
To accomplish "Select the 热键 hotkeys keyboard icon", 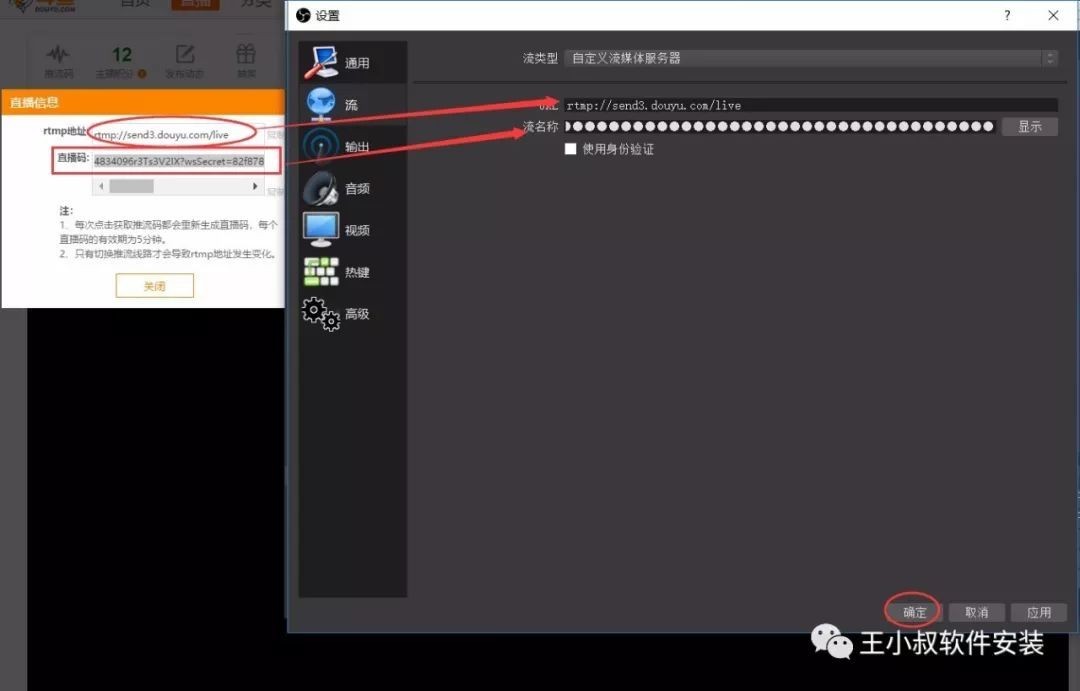I will (x=321, y=271).
